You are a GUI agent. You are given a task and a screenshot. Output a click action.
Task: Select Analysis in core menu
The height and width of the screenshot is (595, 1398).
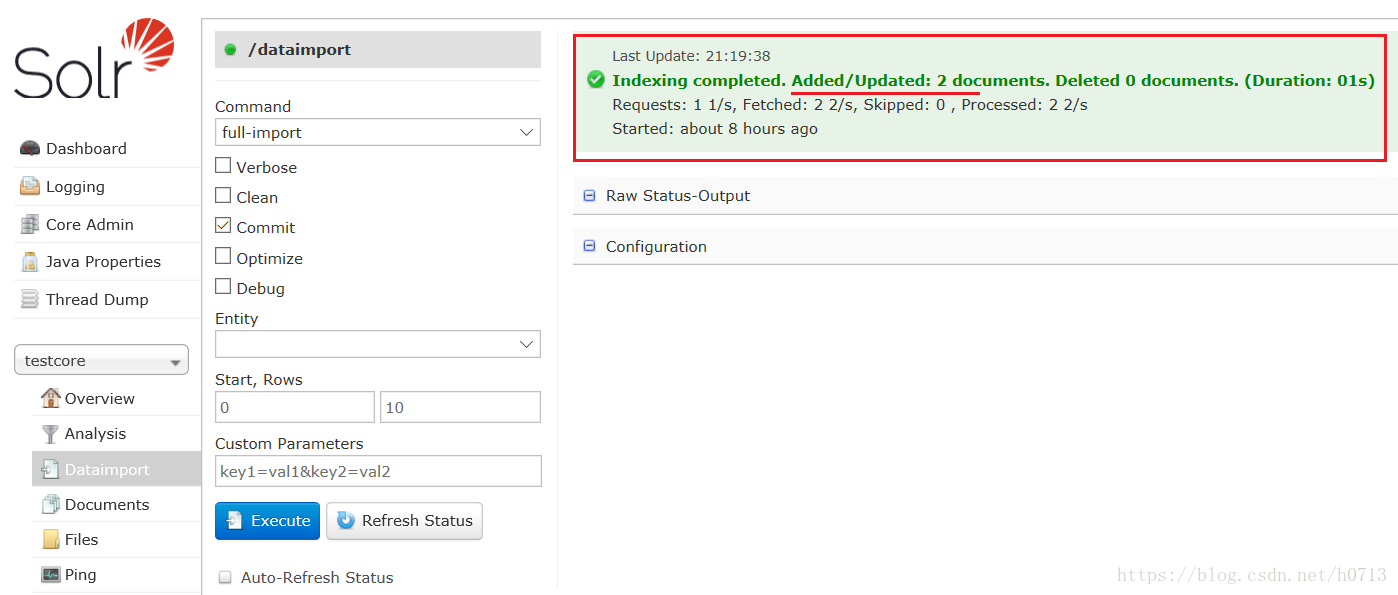[x=95, y=434]
